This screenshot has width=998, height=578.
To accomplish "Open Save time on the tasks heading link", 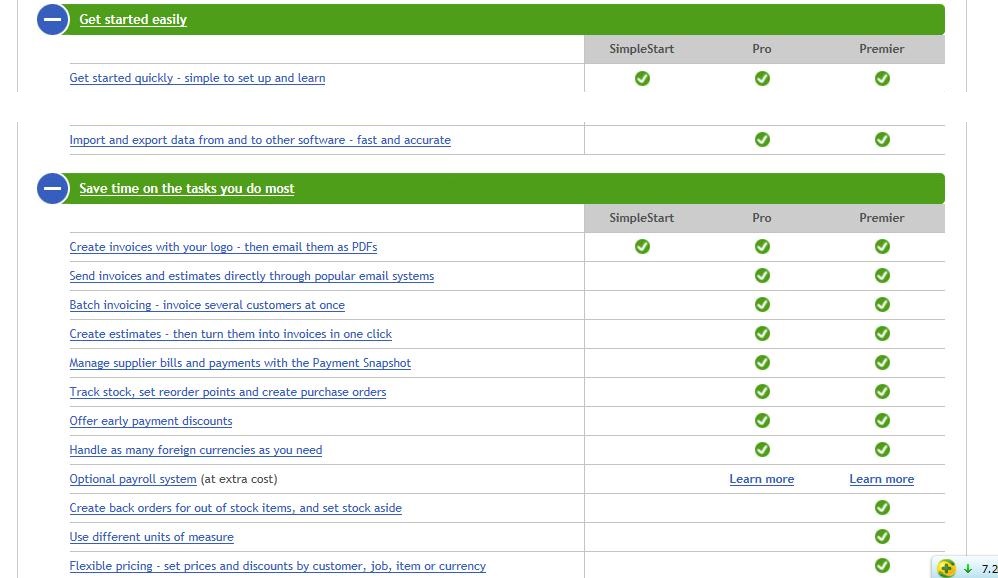I will tap(186, 188).
